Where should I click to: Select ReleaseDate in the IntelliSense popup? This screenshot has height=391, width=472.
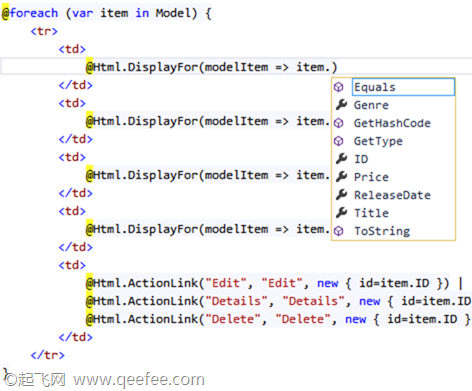392,195
